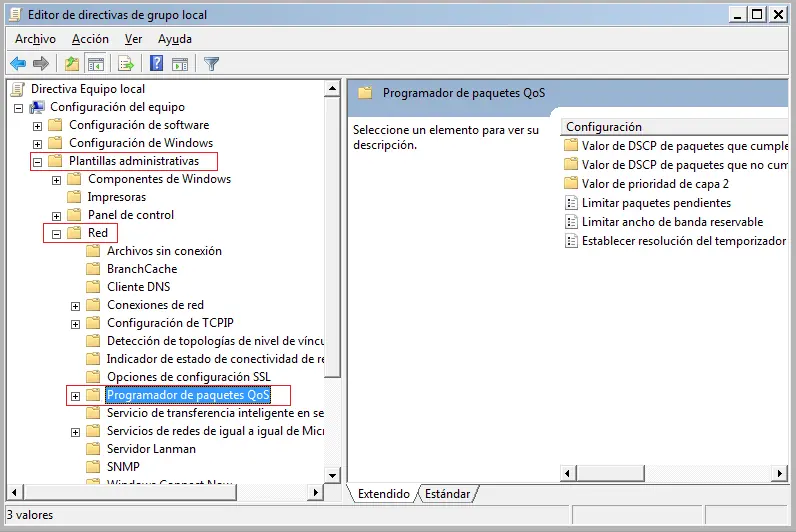Screen dimensions: 796x532
Task: Click the Servidor Lanman folder icon
Action: (x=93, y=449)
